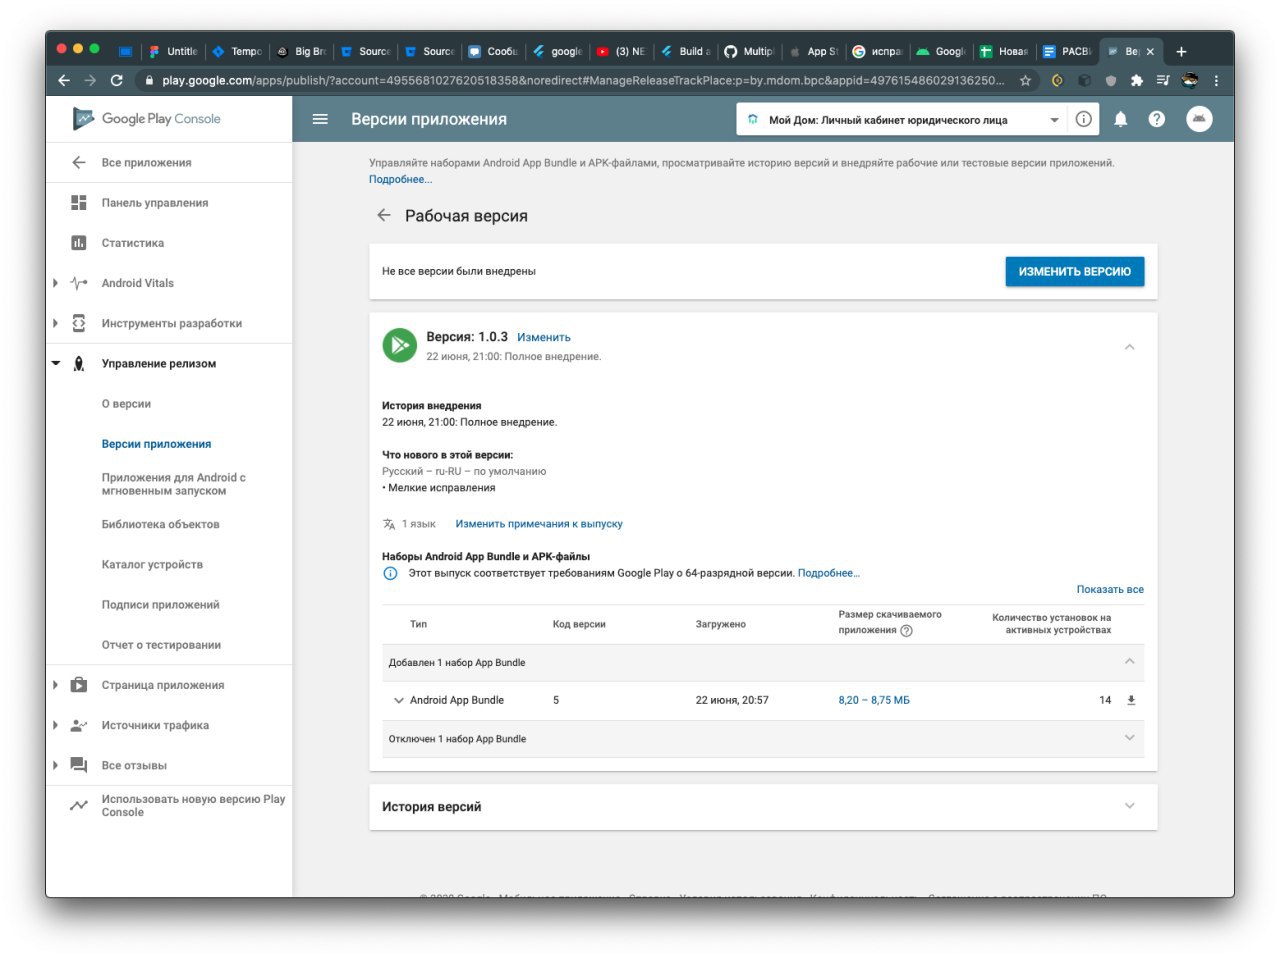Open the hamburger menu icon

pos(320,119)
